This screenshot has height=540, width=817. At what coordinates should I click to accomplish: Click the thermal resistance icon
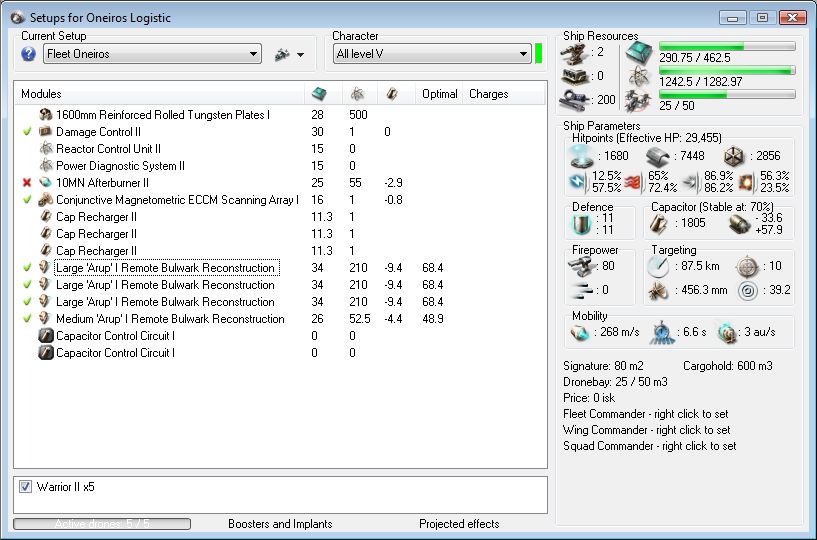pyautogui.click(x=634, y=182)
